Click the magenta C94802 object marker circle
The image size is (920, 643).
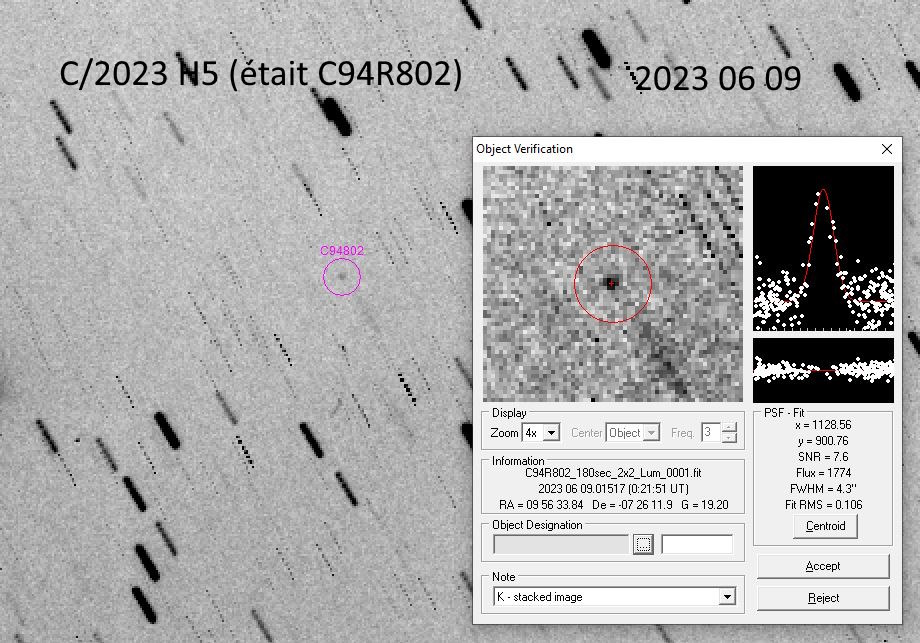(x=341, y=277)
